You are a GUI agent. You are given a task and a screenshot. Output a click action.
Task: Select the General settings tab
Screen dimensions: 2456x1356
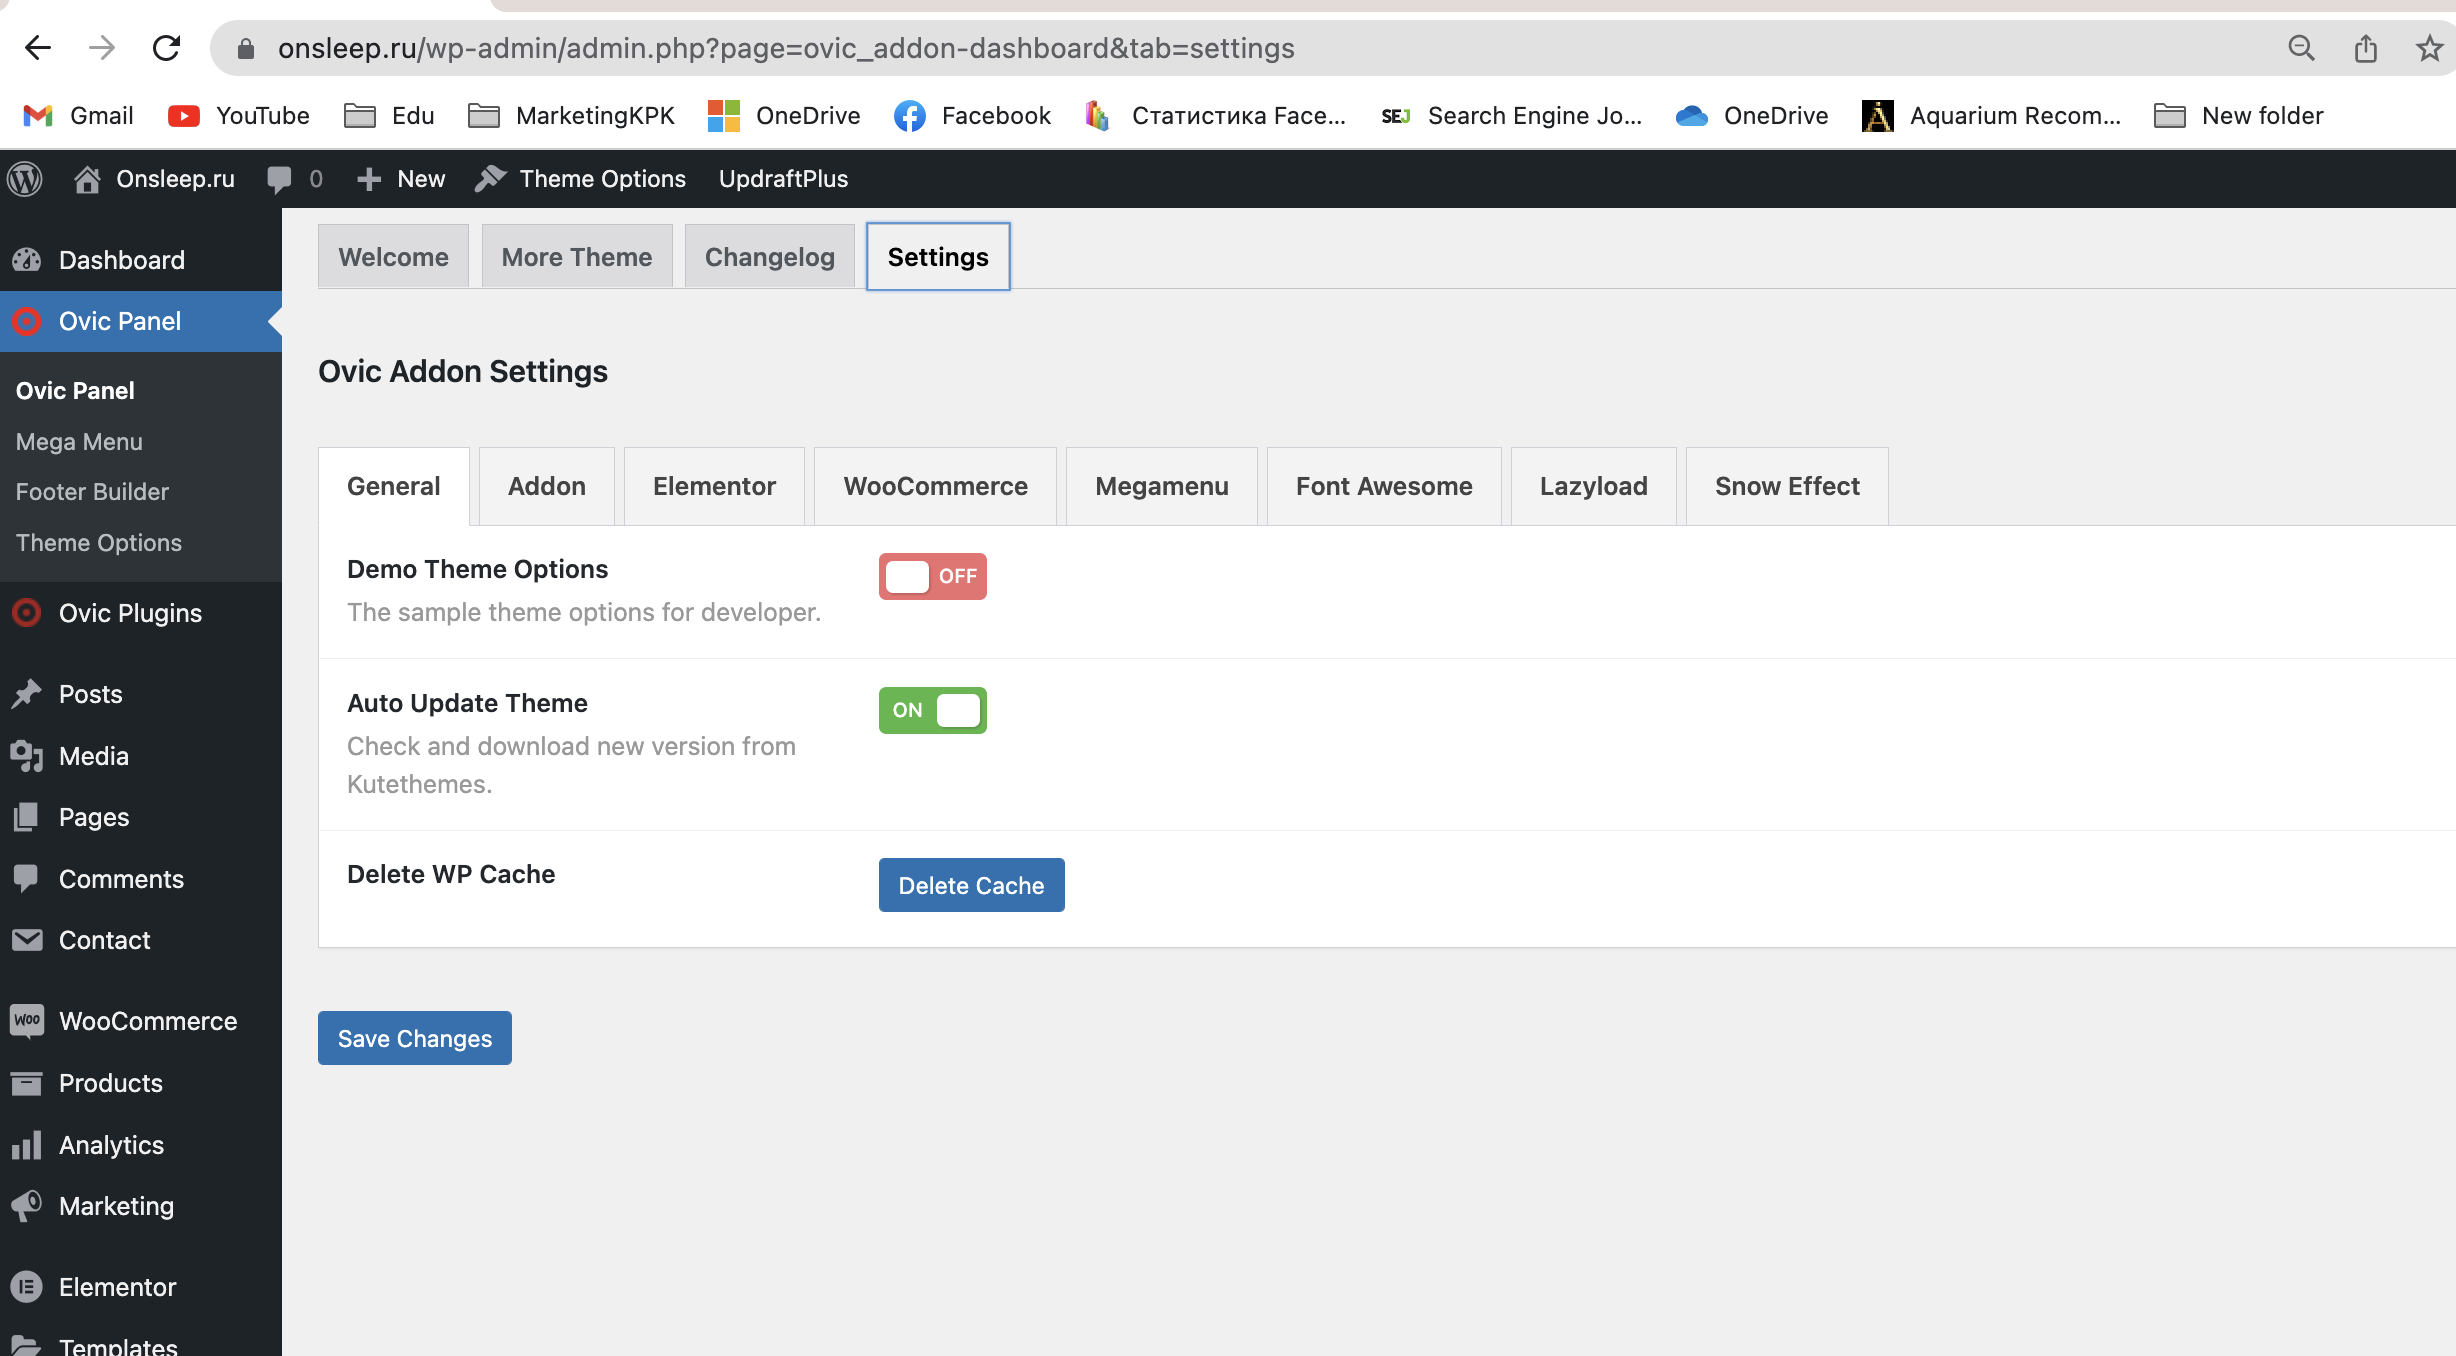pyautogui.click(x=394, y=486)
